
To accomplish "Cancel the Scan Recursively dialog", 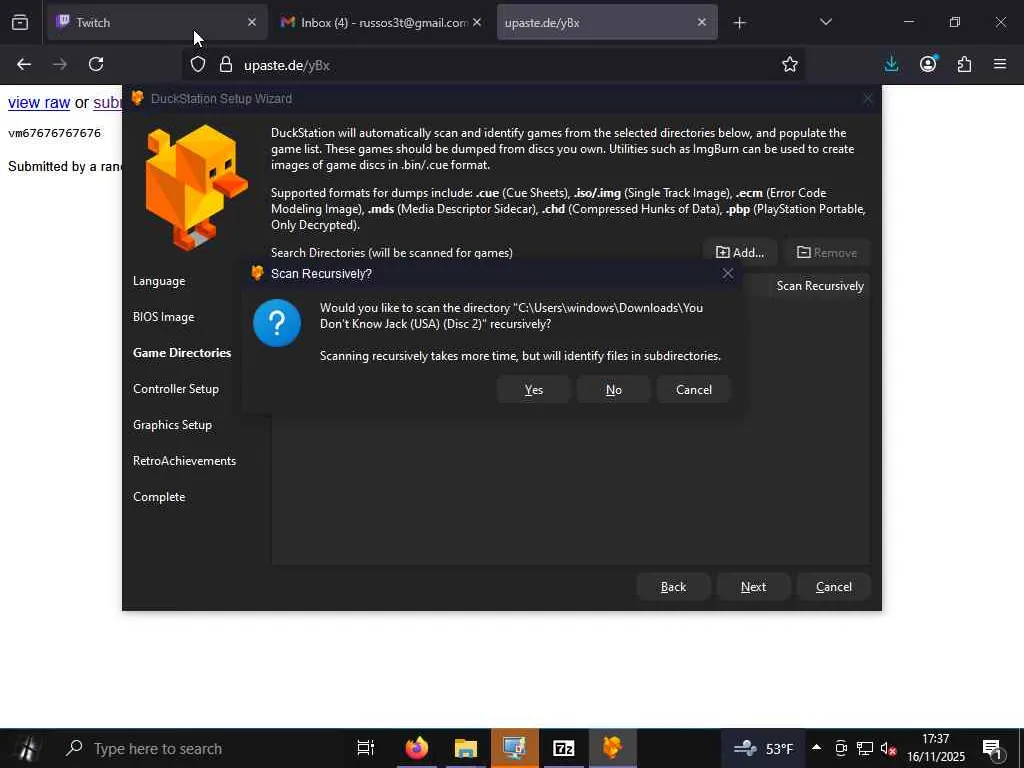I will [x=694, y=390].
